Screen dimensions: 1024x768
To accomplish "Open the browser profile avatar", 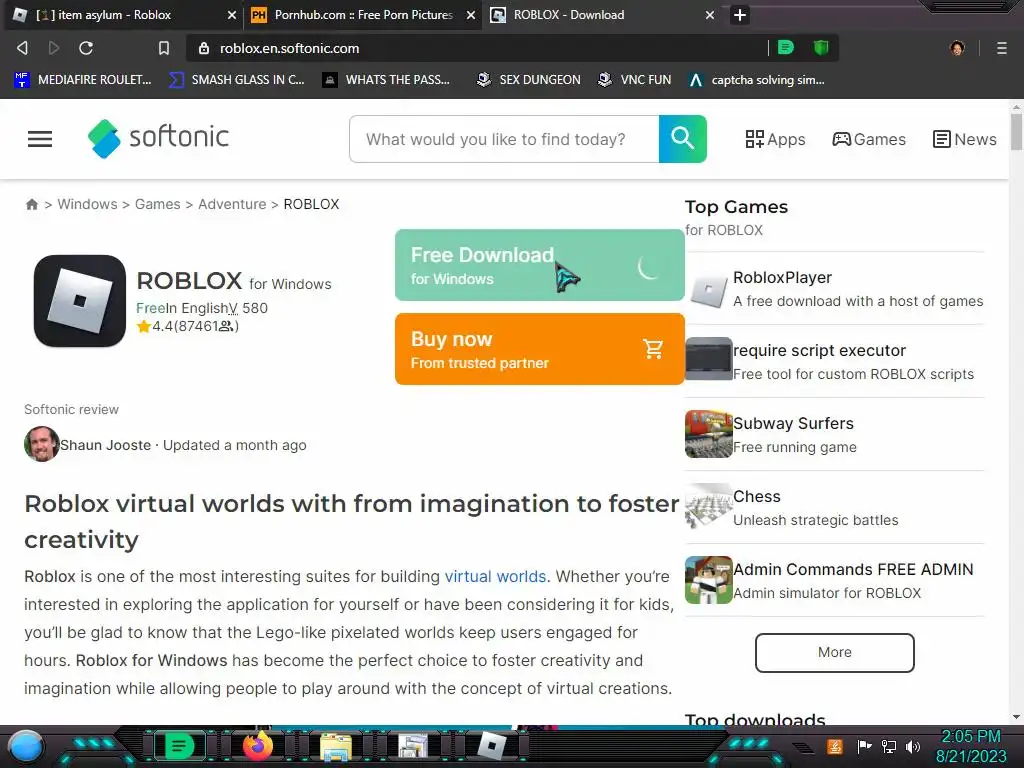I will click(957, 48).
